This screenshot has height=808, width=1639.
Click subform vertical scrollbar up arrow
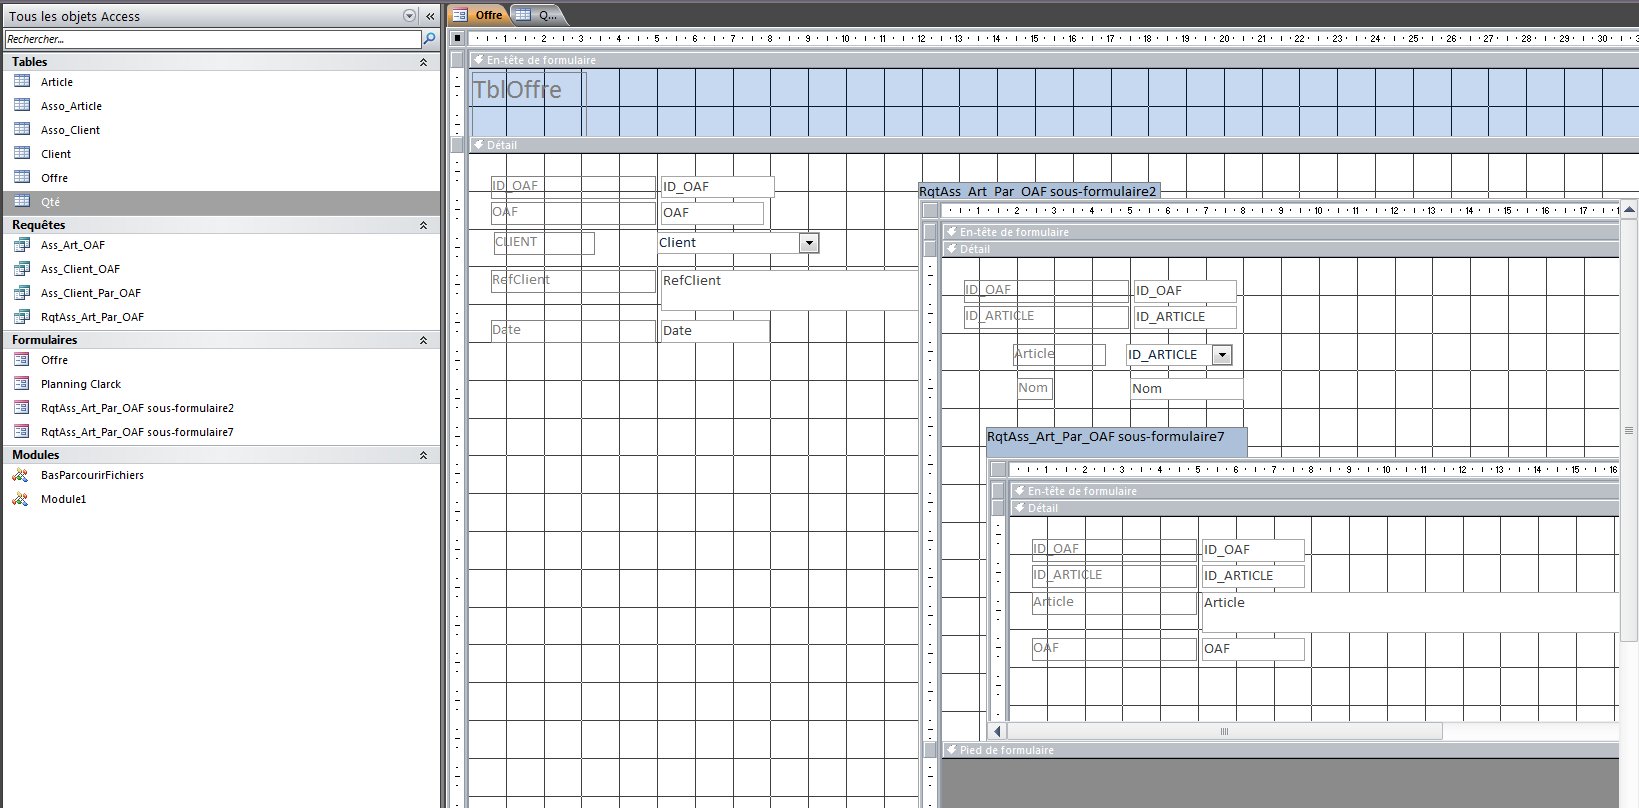(x=1629, y=210)
